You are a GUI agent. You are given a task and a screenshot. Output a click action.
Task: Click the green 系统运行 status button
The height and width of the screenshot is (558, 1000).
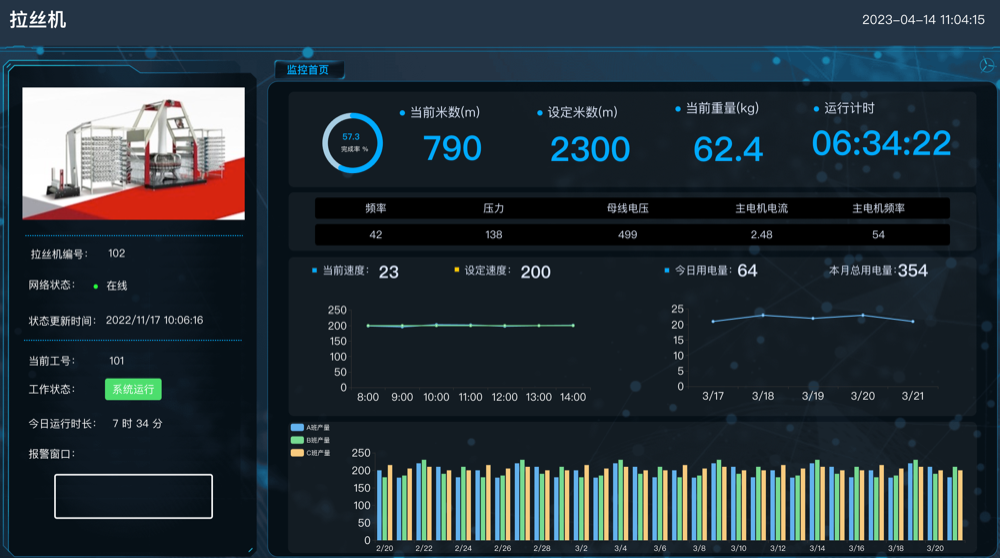(133, 389)
